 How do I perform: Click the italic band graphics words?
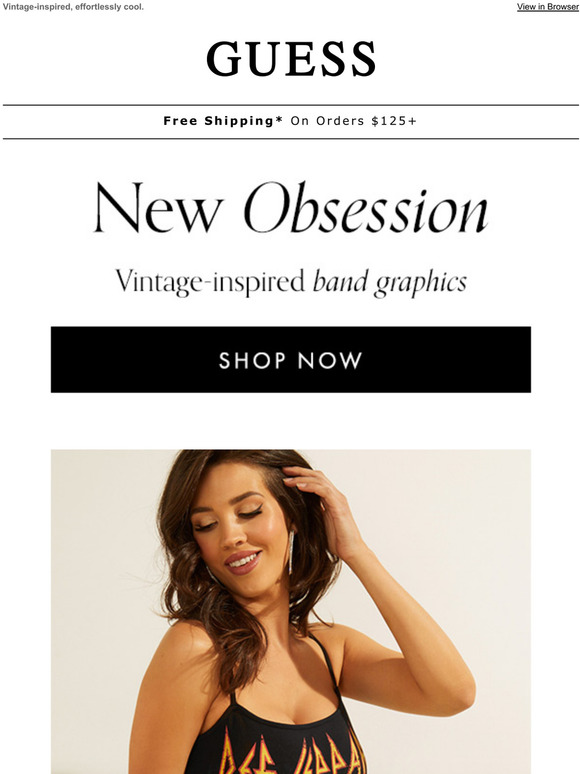pos(390,282)
